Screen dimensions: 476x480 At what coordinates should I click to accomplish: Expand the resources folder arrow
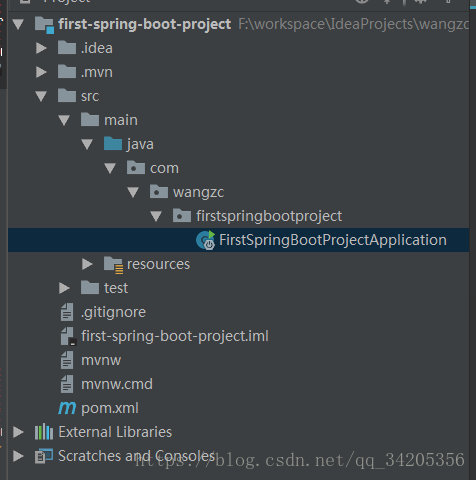[87, 264]
